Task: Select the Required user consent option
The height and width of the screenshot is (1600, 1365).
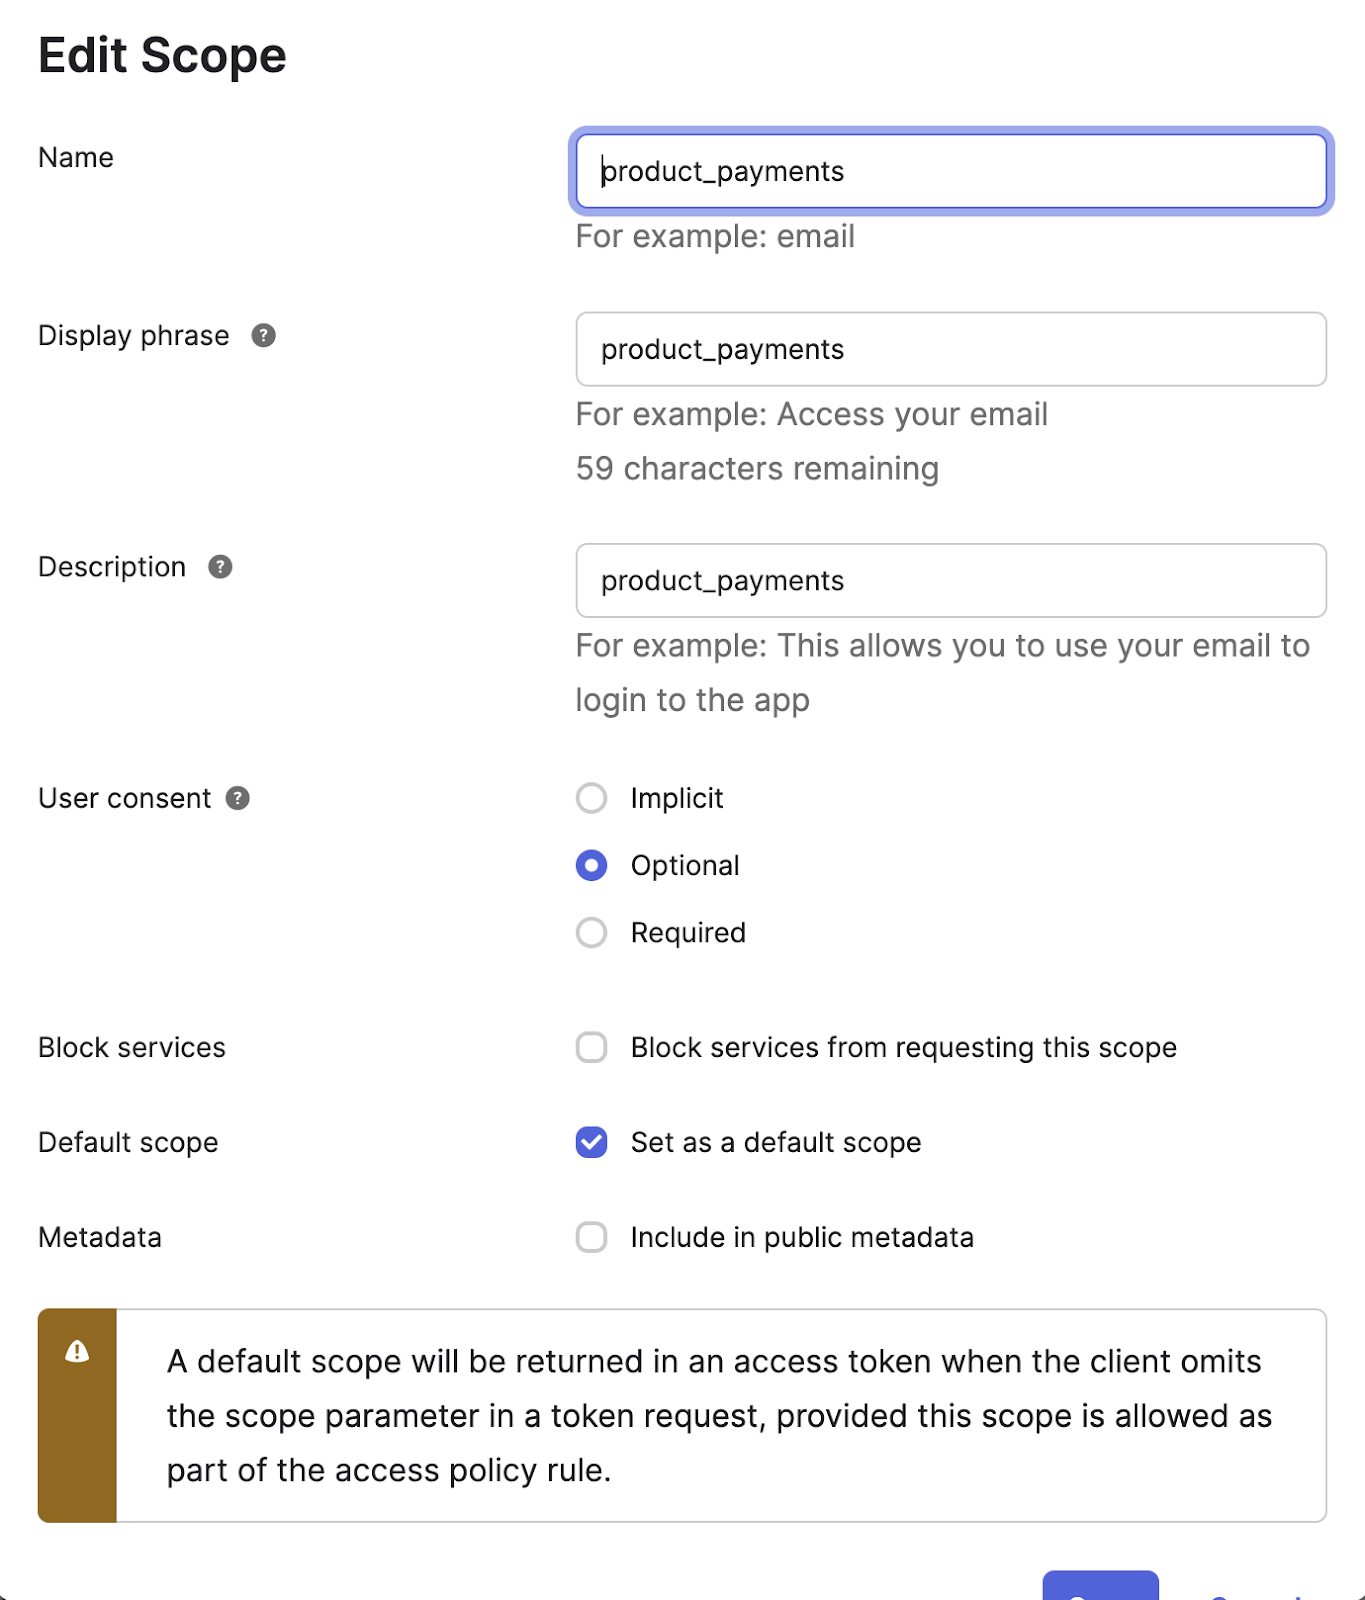Action: pyautogui.click(x=591, y=932)
